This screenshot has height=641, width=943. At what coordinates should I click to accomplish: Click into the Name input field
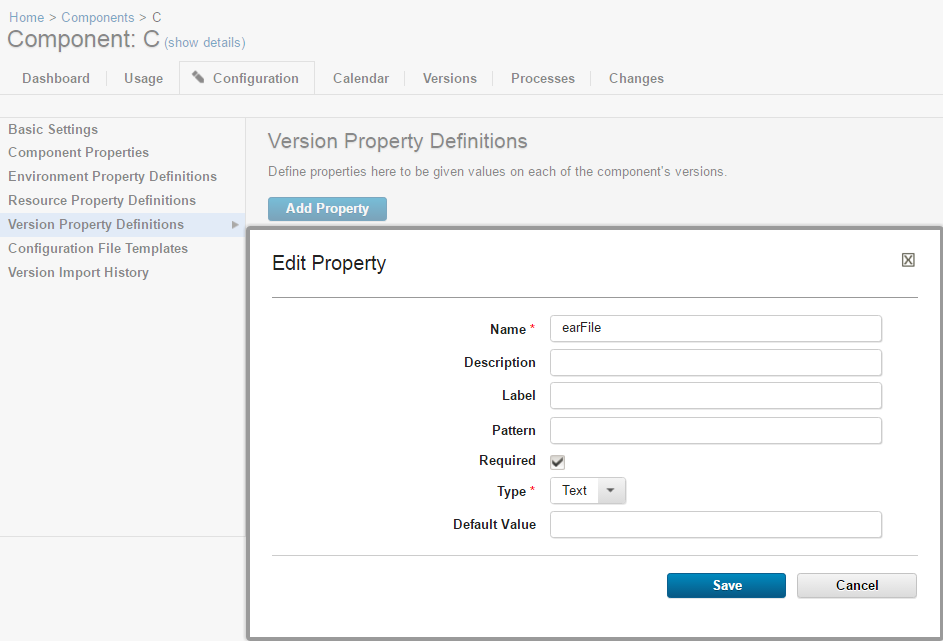715,329
